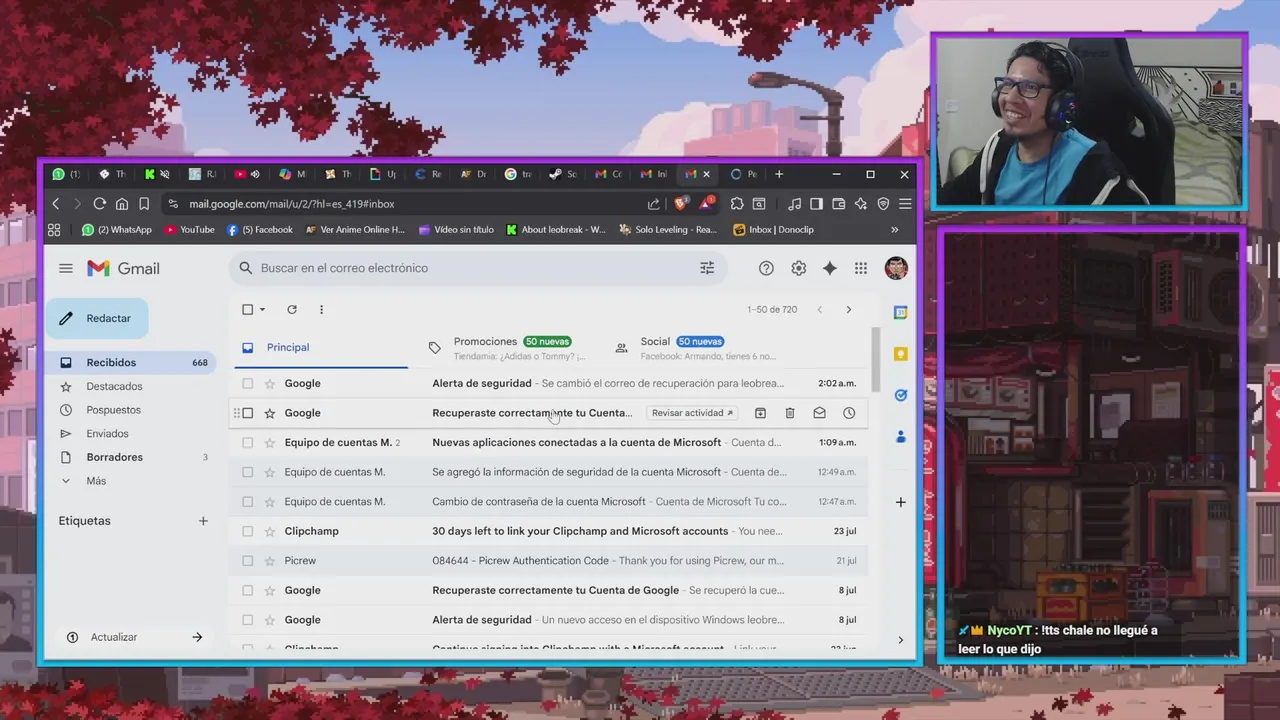
Task: Open Google account profile picture
Action: point(896,268)
